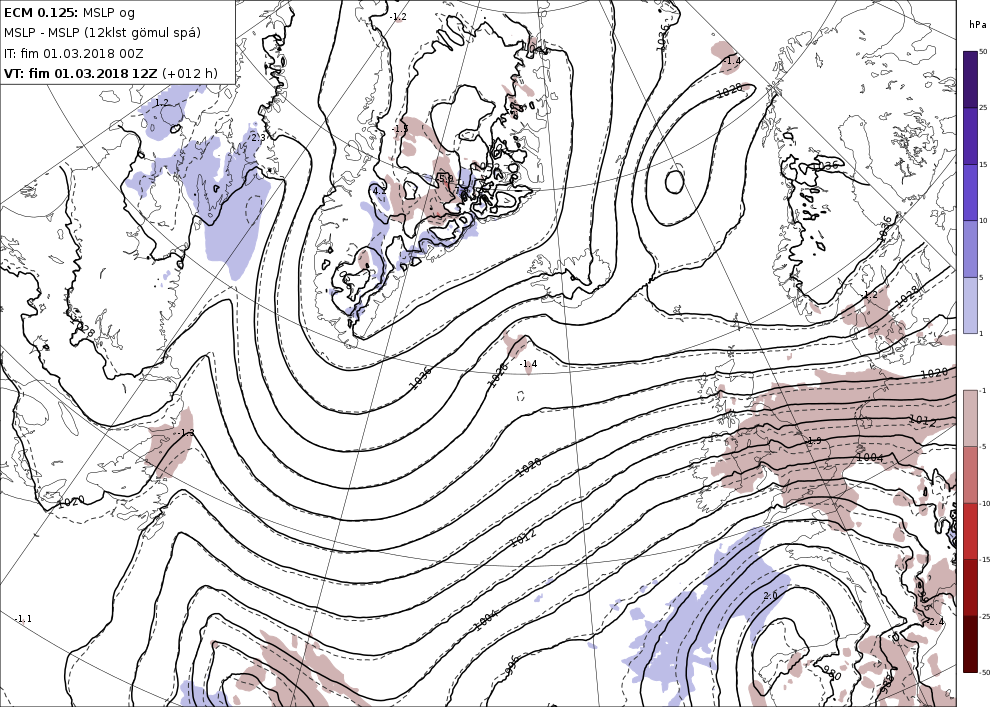1000x707 pixels.
Task: Click the 'MSLP - MSLP (12klst gömul spá)' line
Action: 103,33
